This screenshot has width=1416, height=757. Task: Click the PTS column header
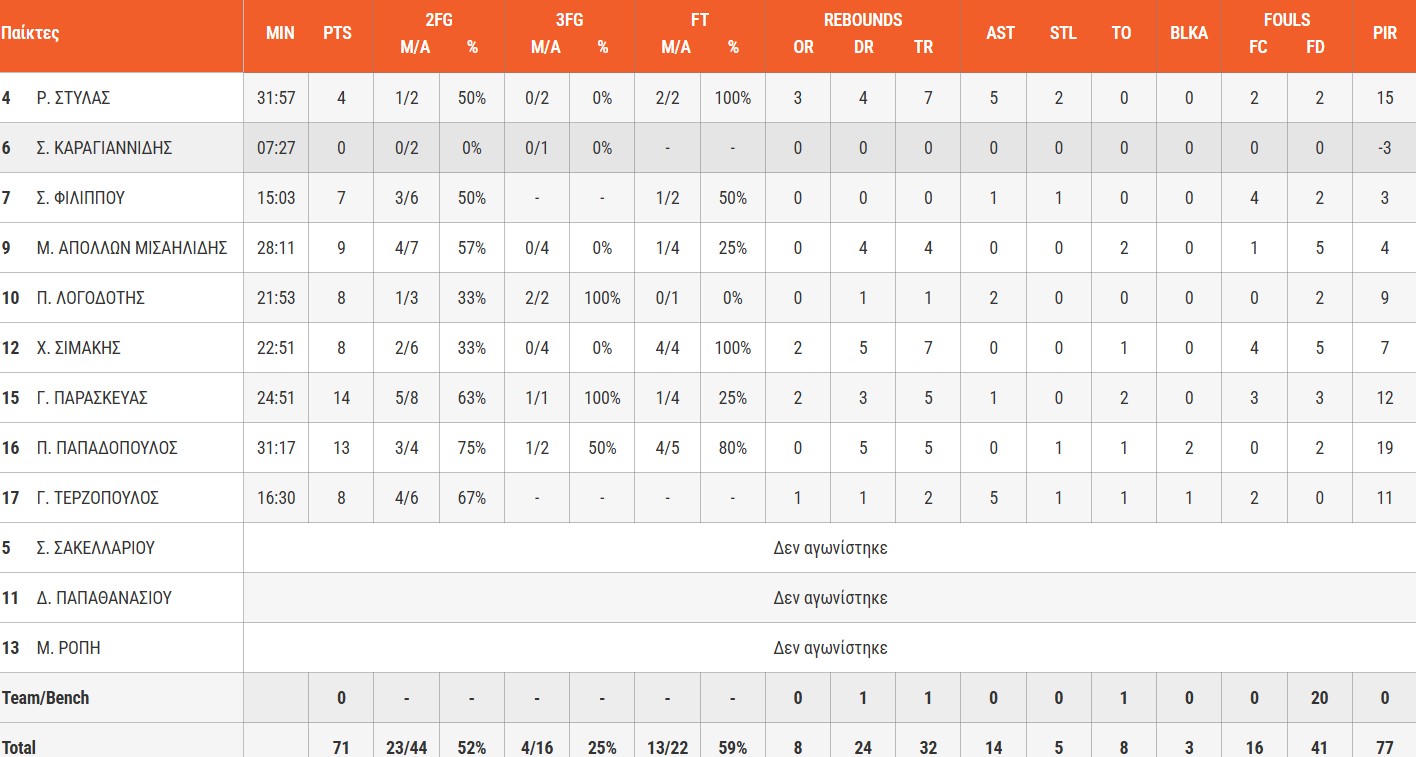[x=338, y=33]
